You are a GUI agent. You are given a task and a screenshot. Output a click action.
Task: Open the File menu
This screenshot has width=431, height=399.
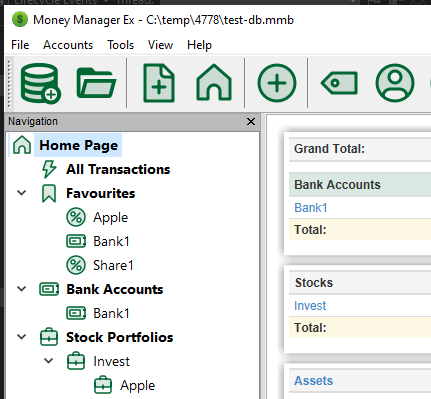pos(20,45)
